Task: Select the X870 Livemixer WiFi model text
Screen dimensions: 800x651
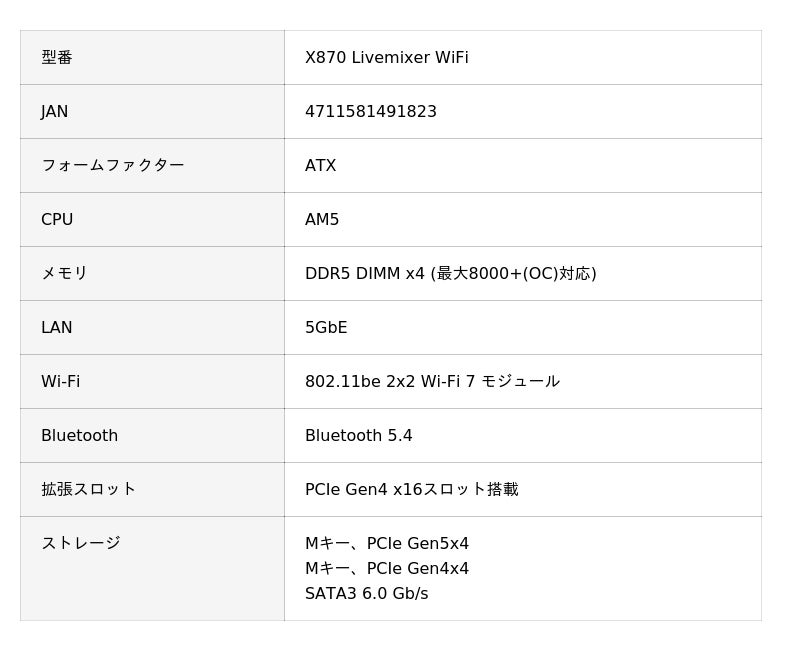Action: point(386,58)
